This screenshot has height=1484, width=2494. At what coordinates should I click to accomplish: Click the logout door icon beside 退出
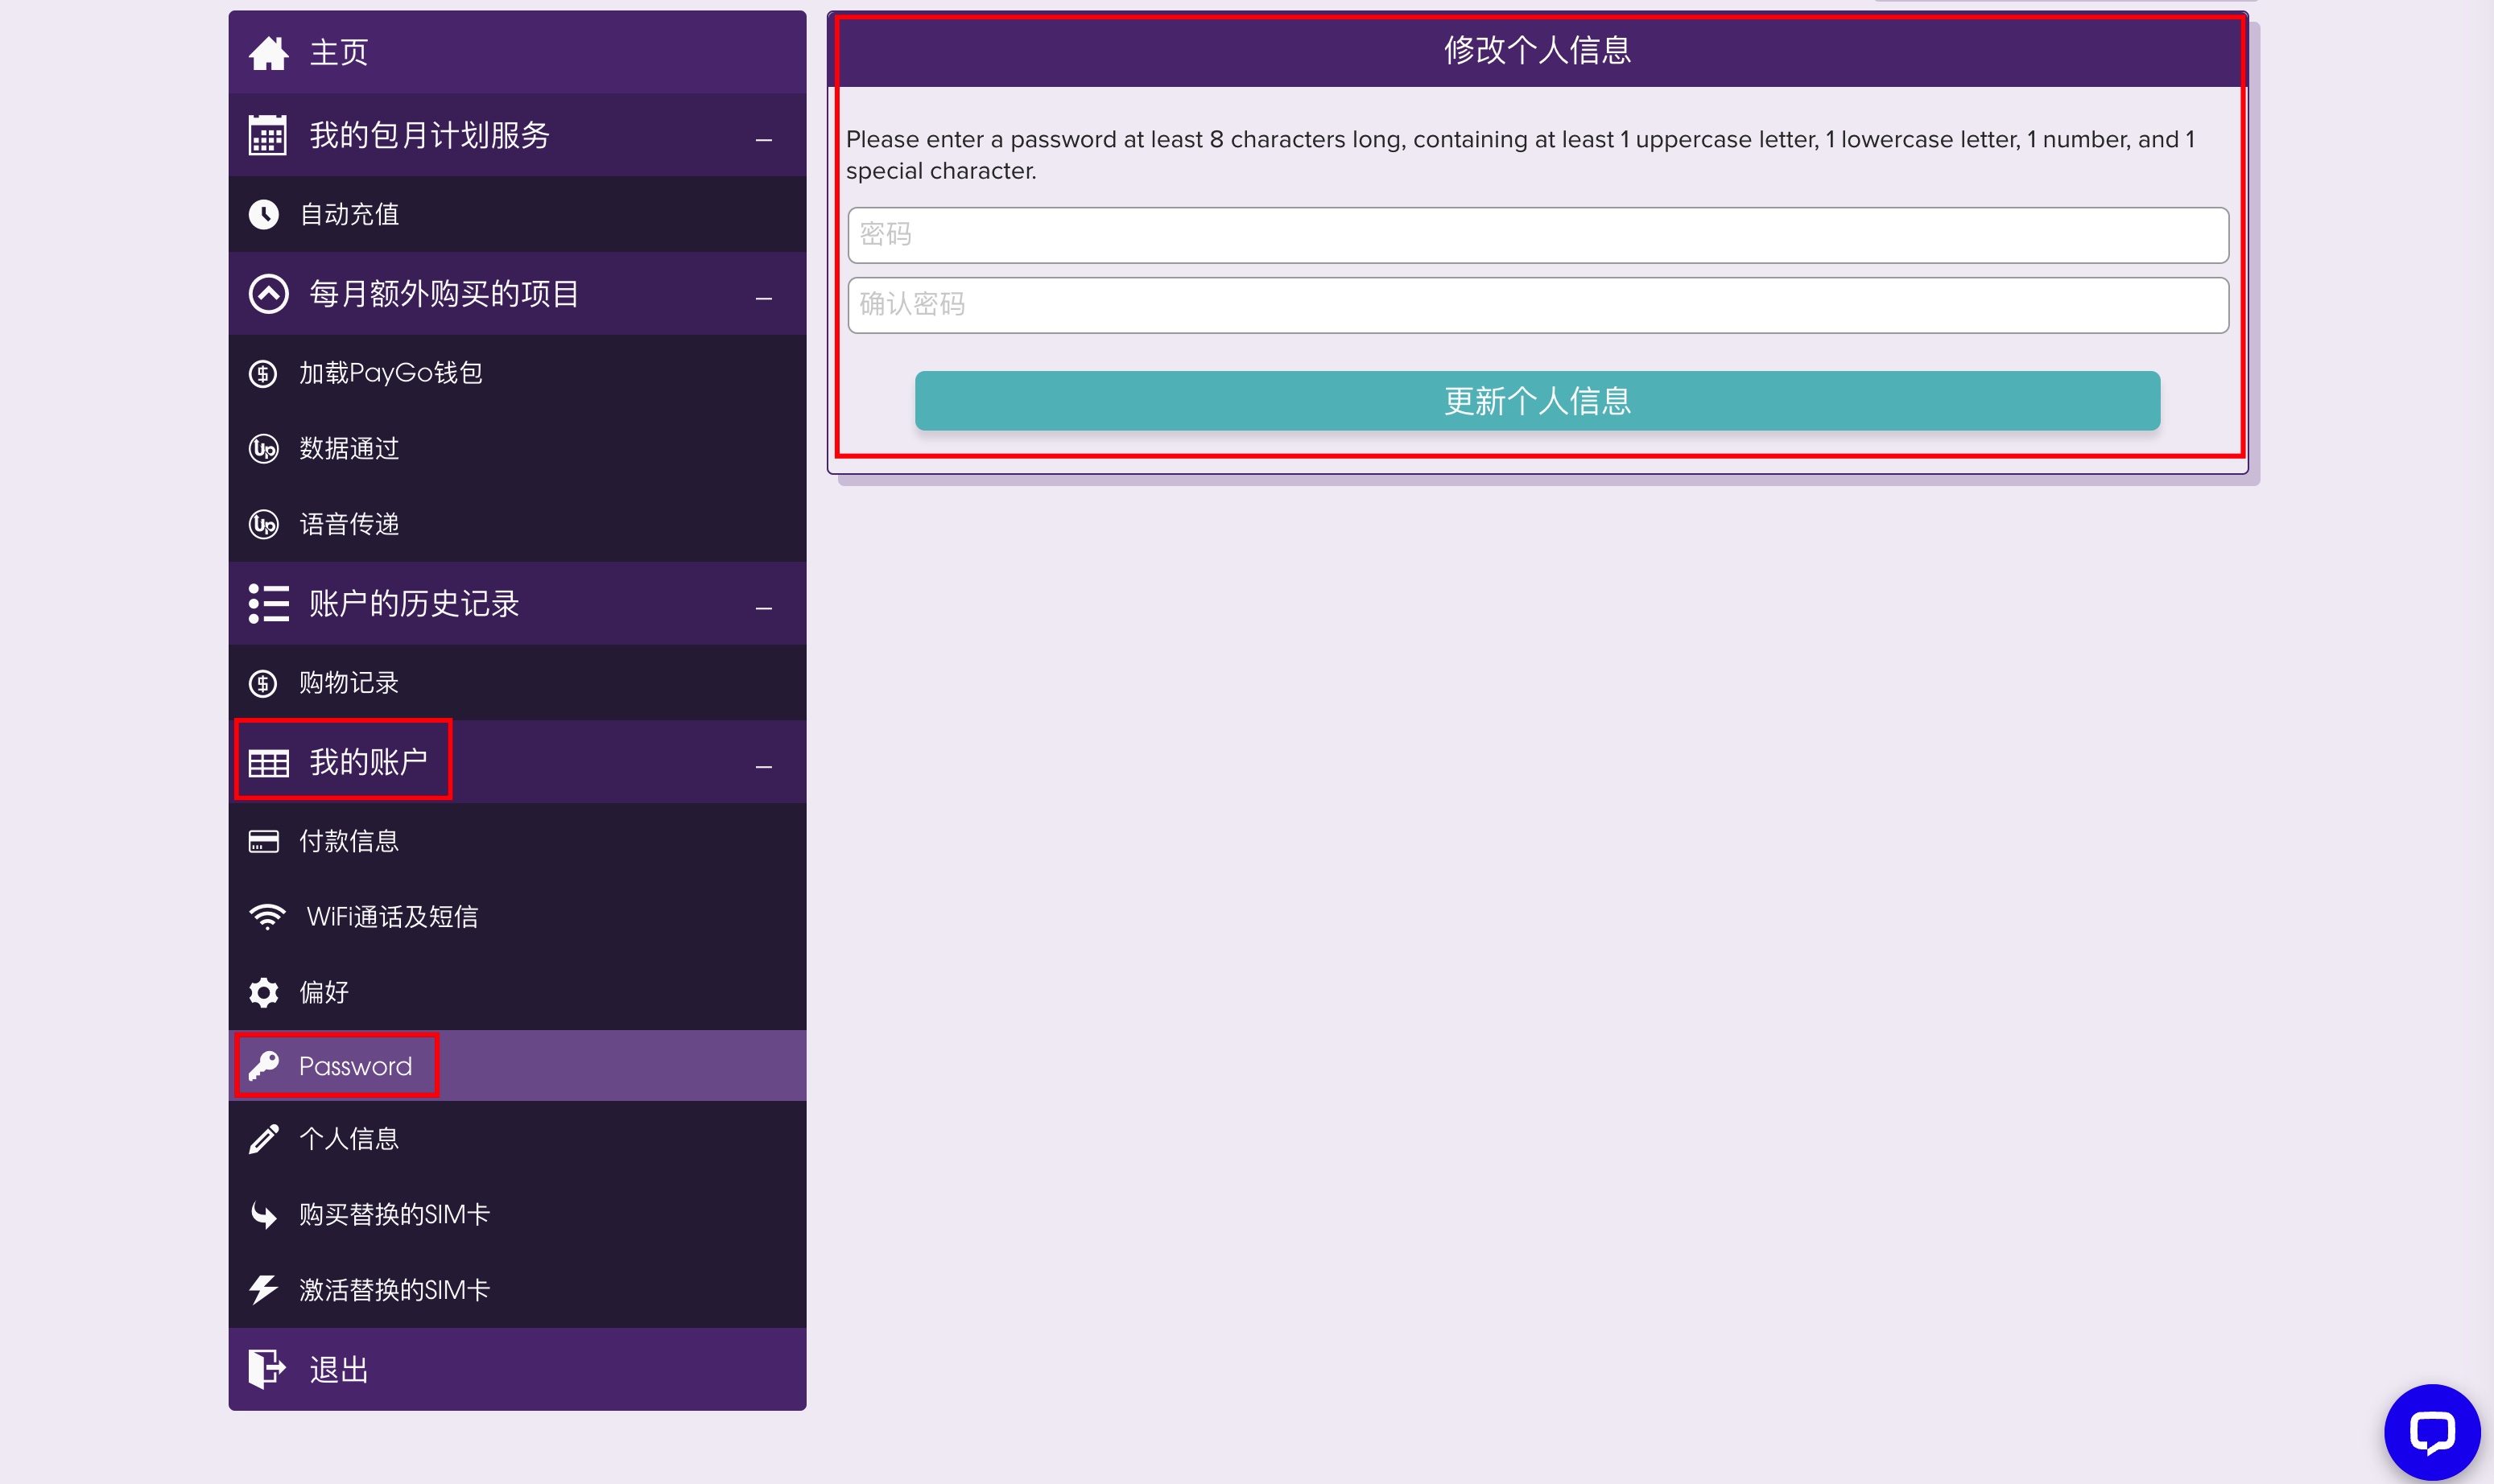point(267,1369)
